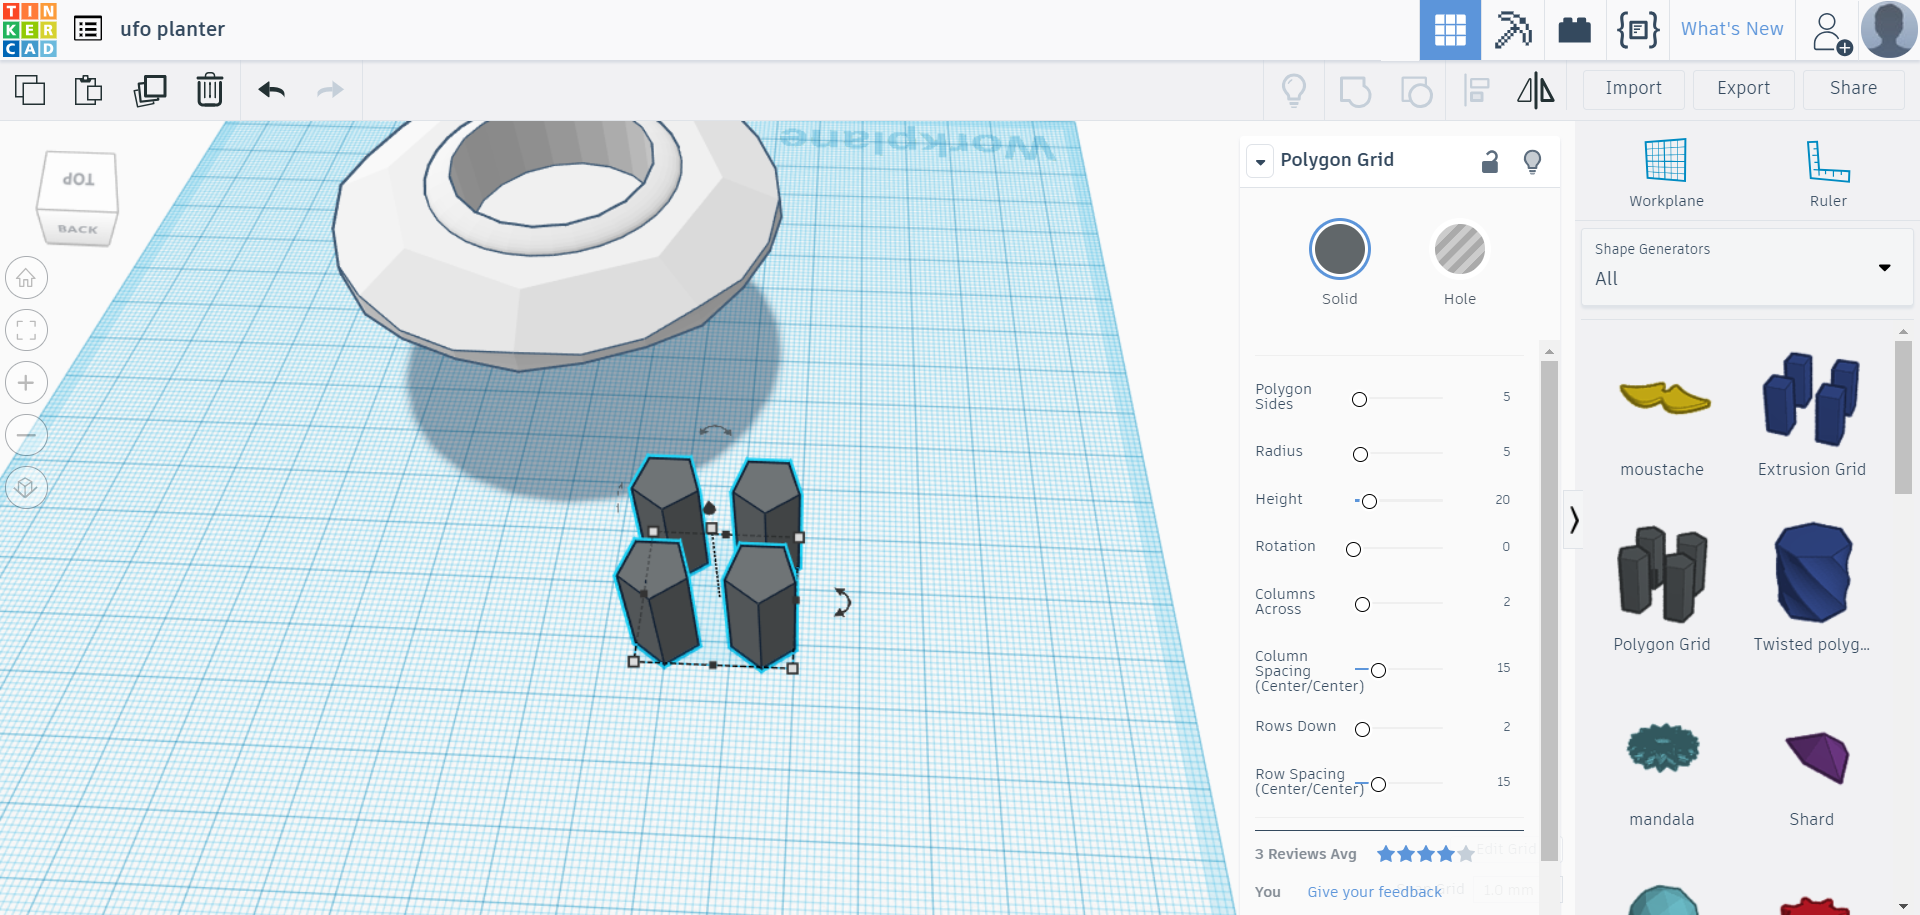
Task: Click the Import button
Action: pos(1634,89)
